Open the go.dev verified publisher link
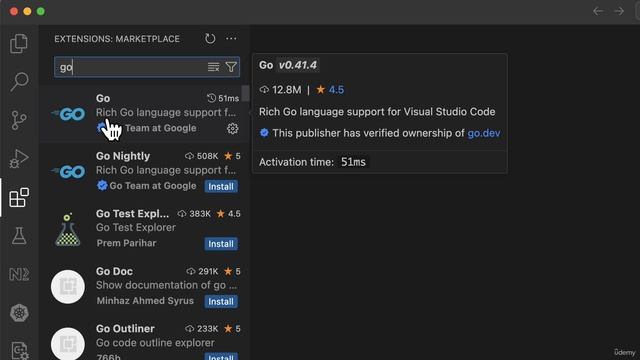Screen dimensions: 640x360 click(x=484, y=133)
